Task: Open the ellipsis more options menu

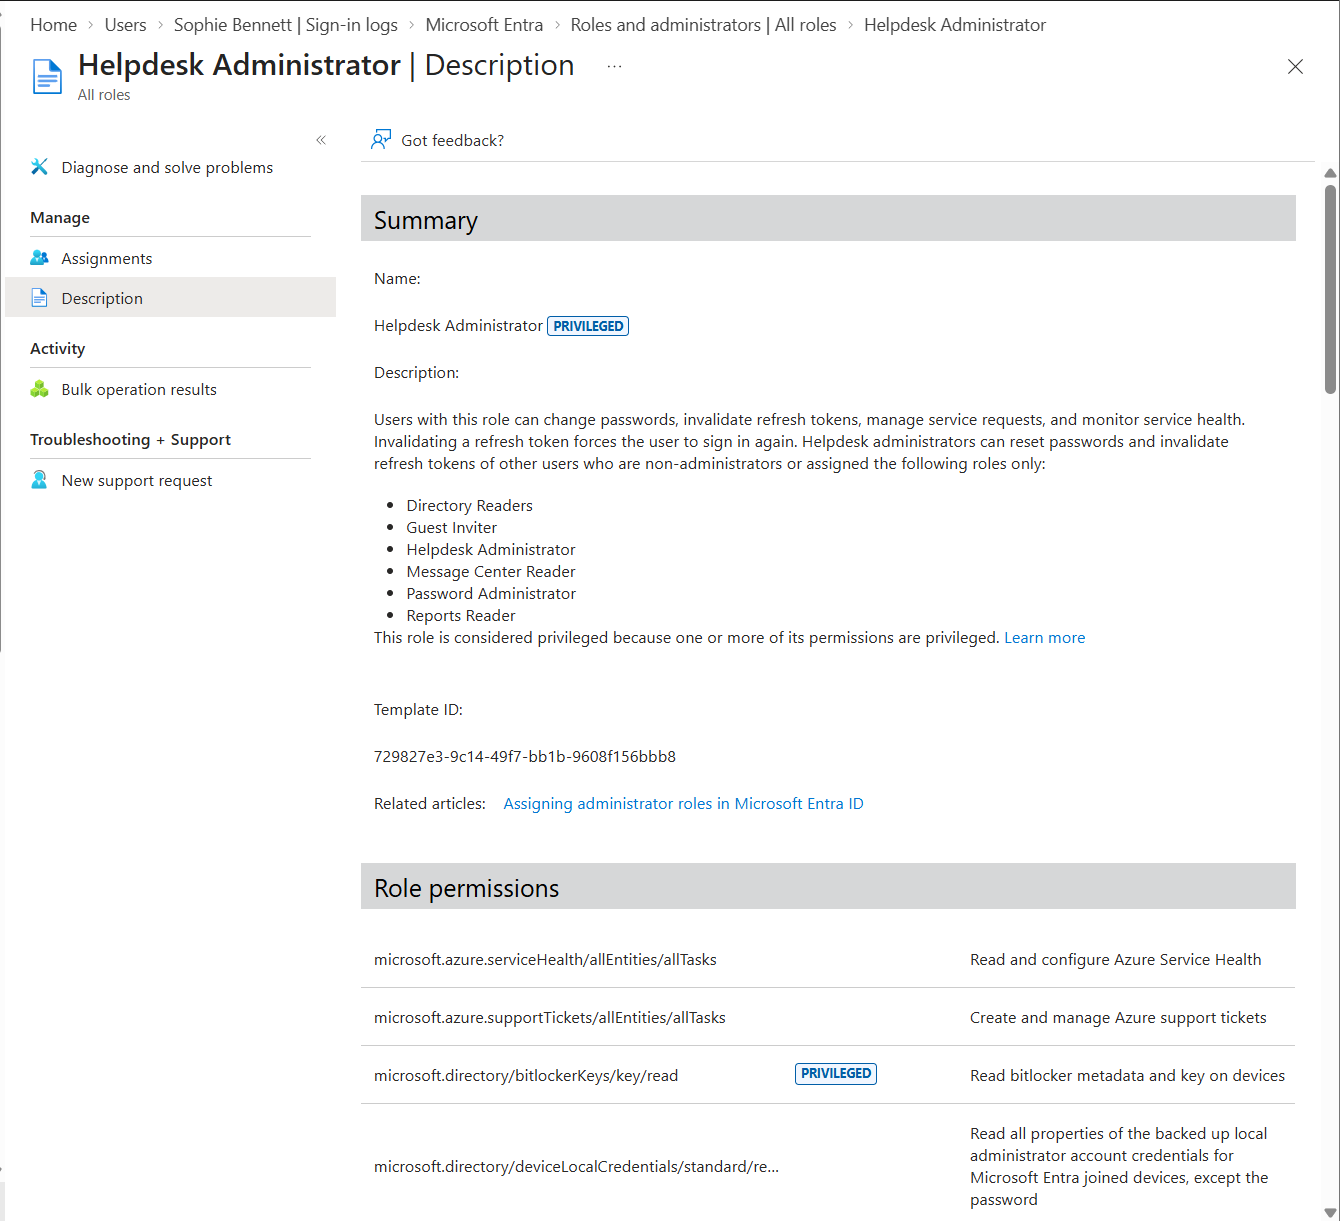Action: click(x=614, y=66)
